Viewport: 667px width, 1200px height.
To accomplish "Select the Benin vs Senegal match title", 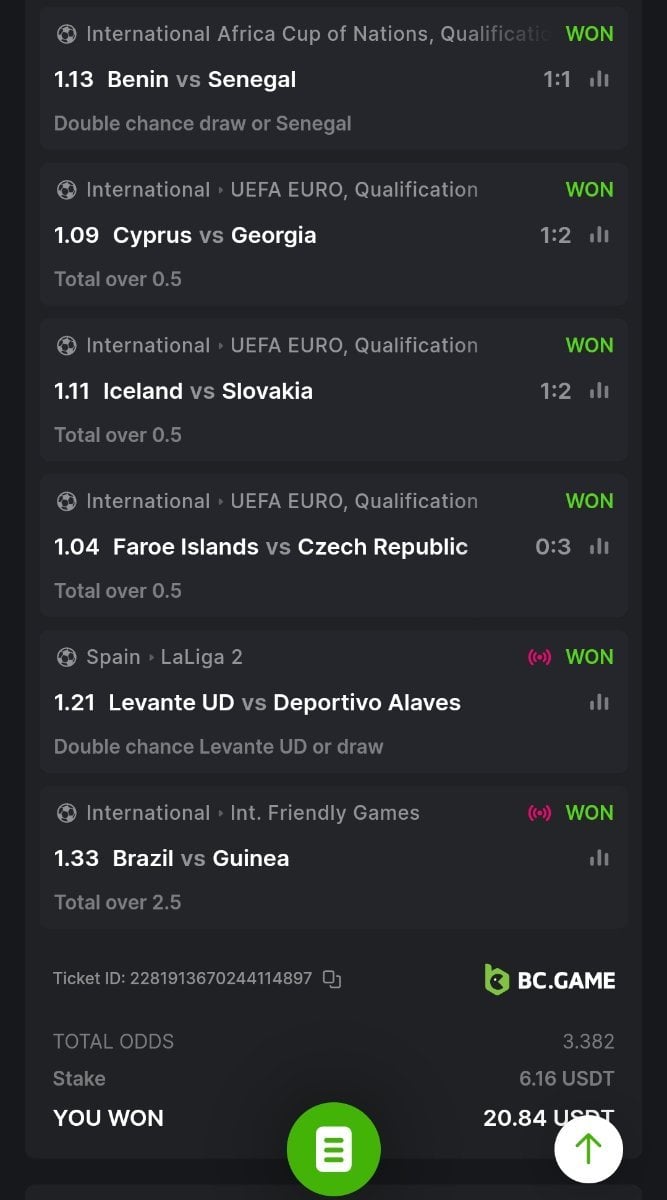I will [x=201, y=79].
